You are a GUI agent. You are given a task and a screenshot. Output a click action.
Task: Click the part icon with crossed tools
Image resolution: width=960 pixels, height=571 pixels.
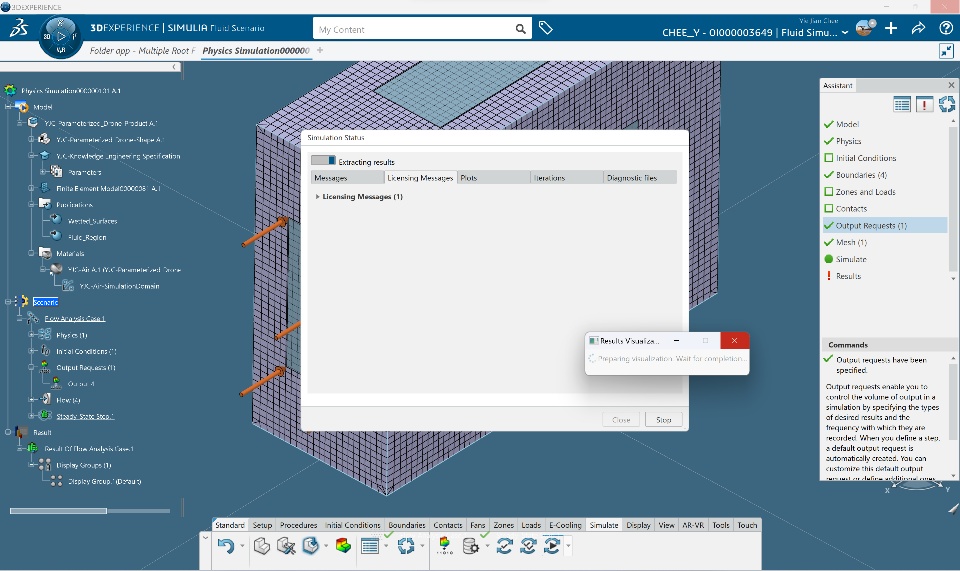(286, 545)
